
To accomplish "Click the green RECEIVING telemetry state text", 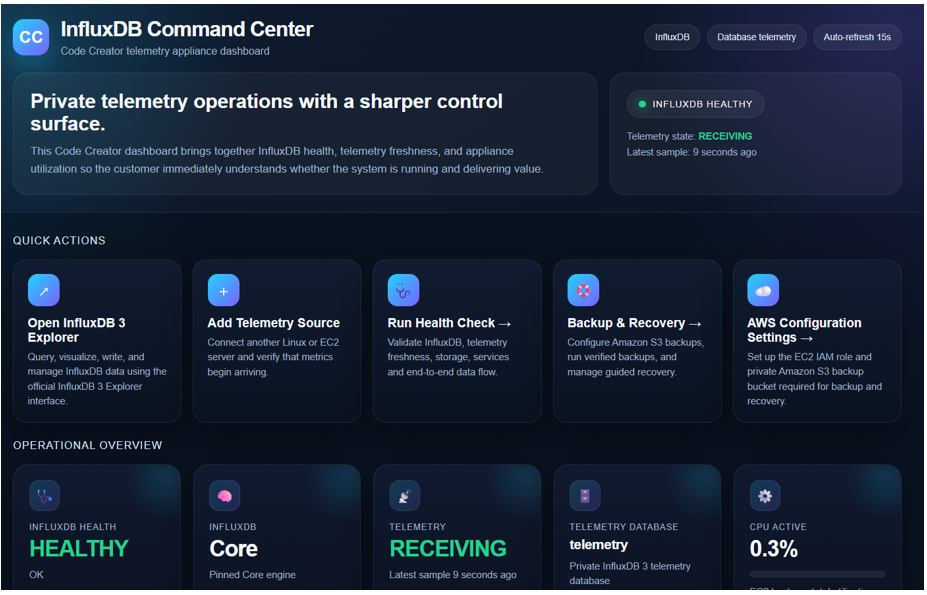I will point(725,136).
